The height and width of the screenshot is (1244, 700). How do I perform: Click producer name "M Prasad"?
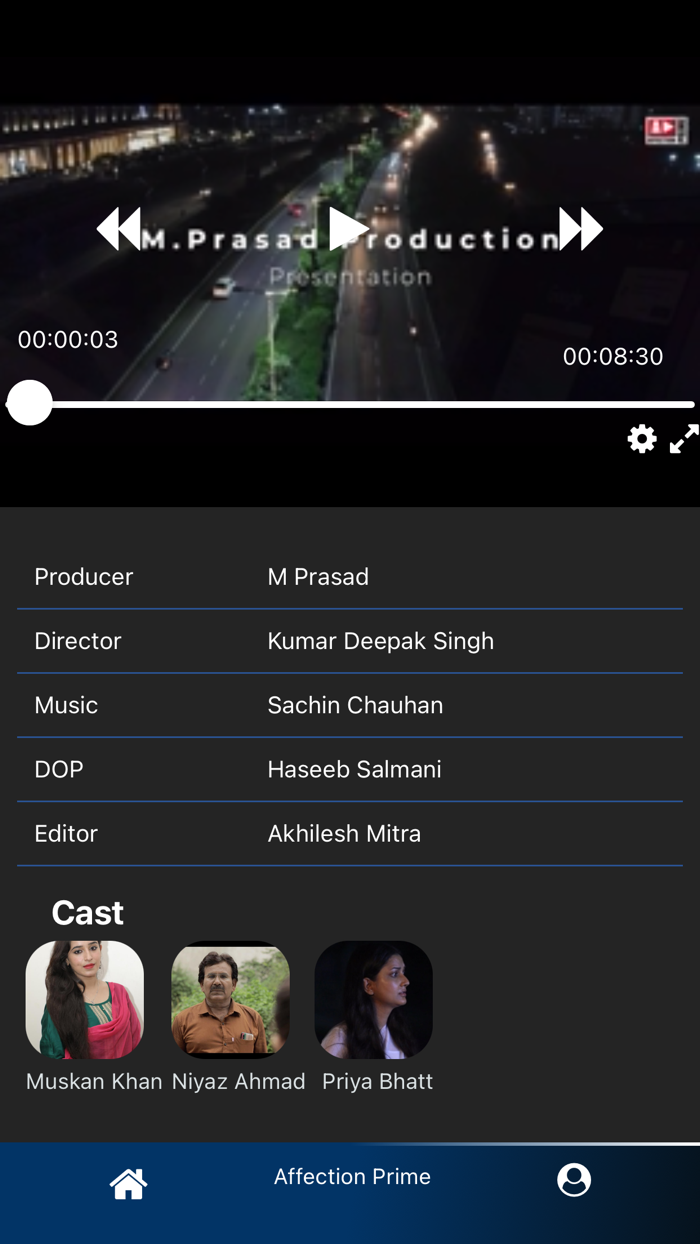point(318,577)
